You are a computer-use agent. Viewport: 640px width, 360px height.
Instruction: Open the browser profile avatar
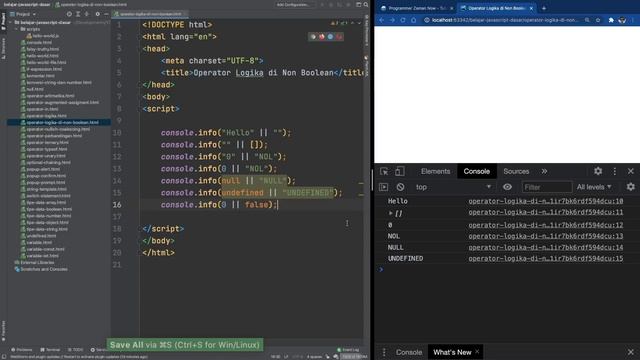(x=622, y=20)
